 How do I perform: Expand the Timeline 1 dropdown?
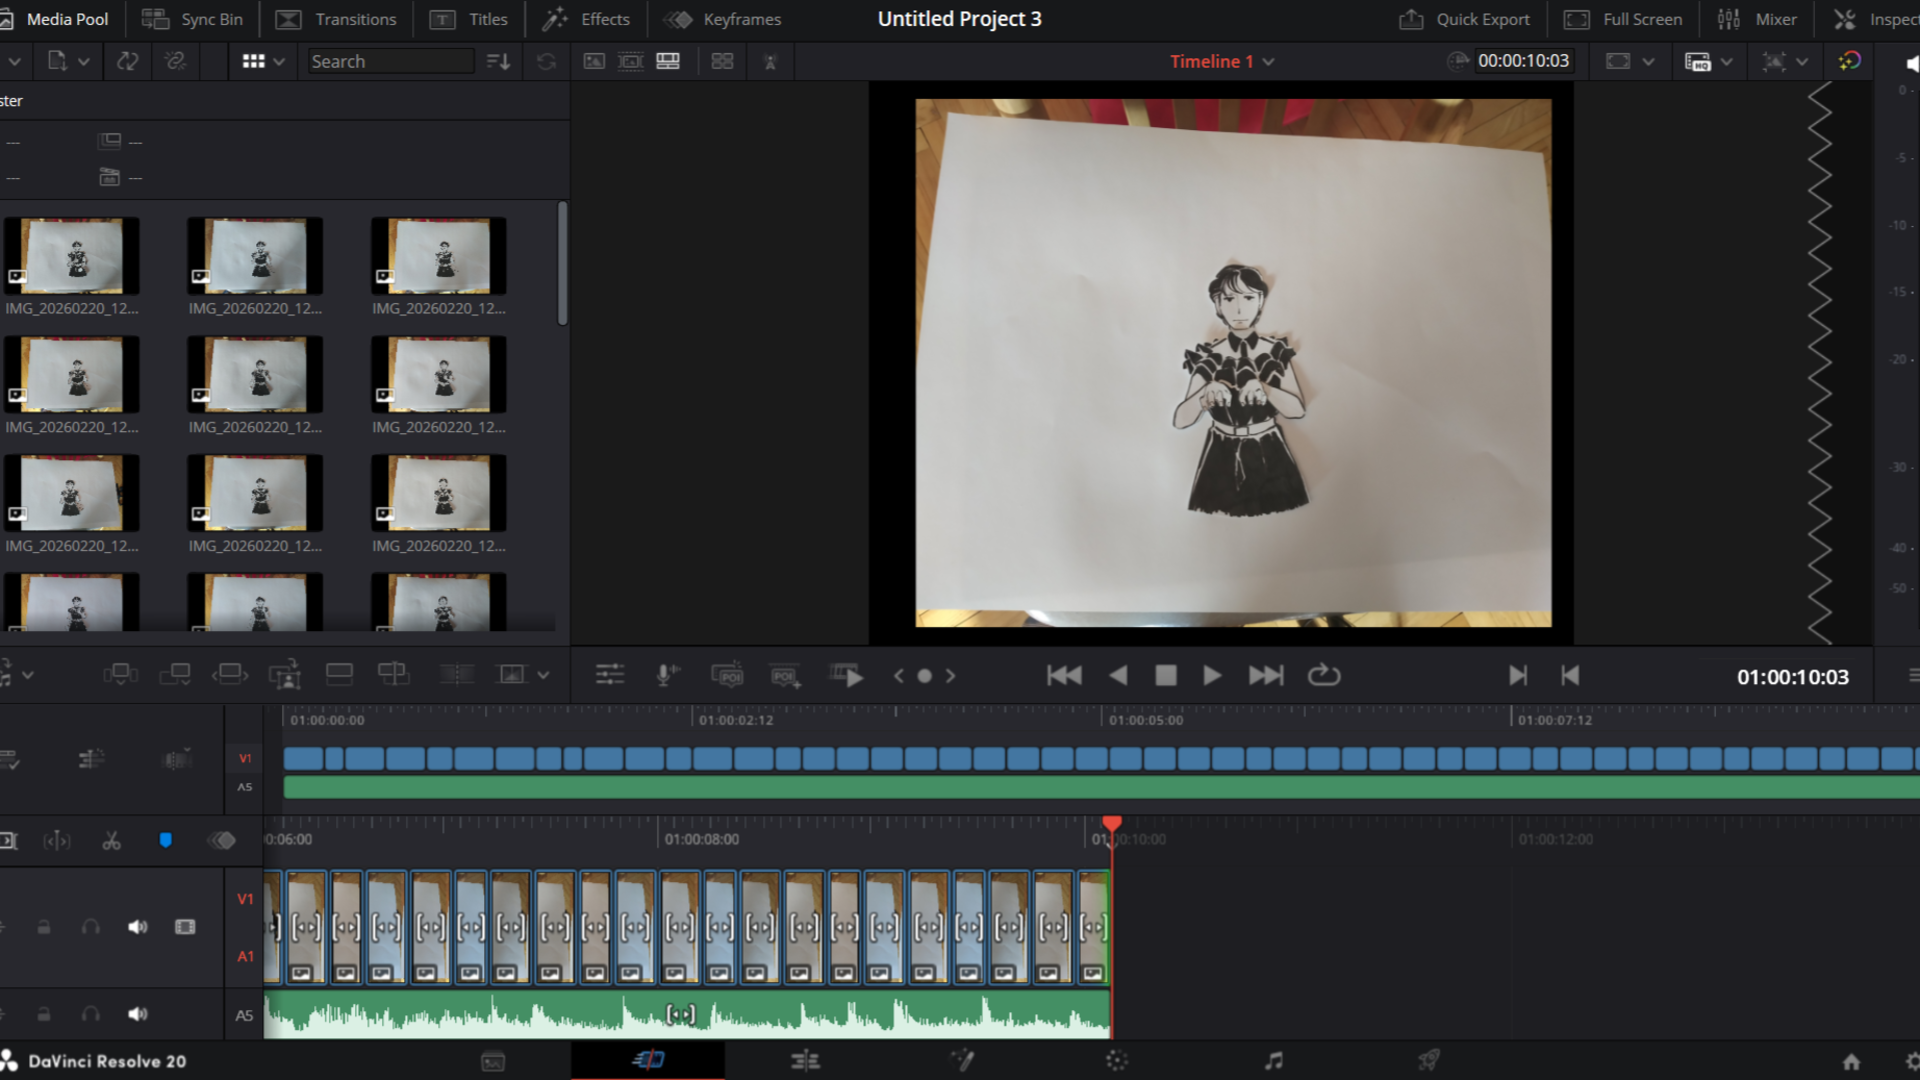pyautogui.click(x=1268, y=62)
